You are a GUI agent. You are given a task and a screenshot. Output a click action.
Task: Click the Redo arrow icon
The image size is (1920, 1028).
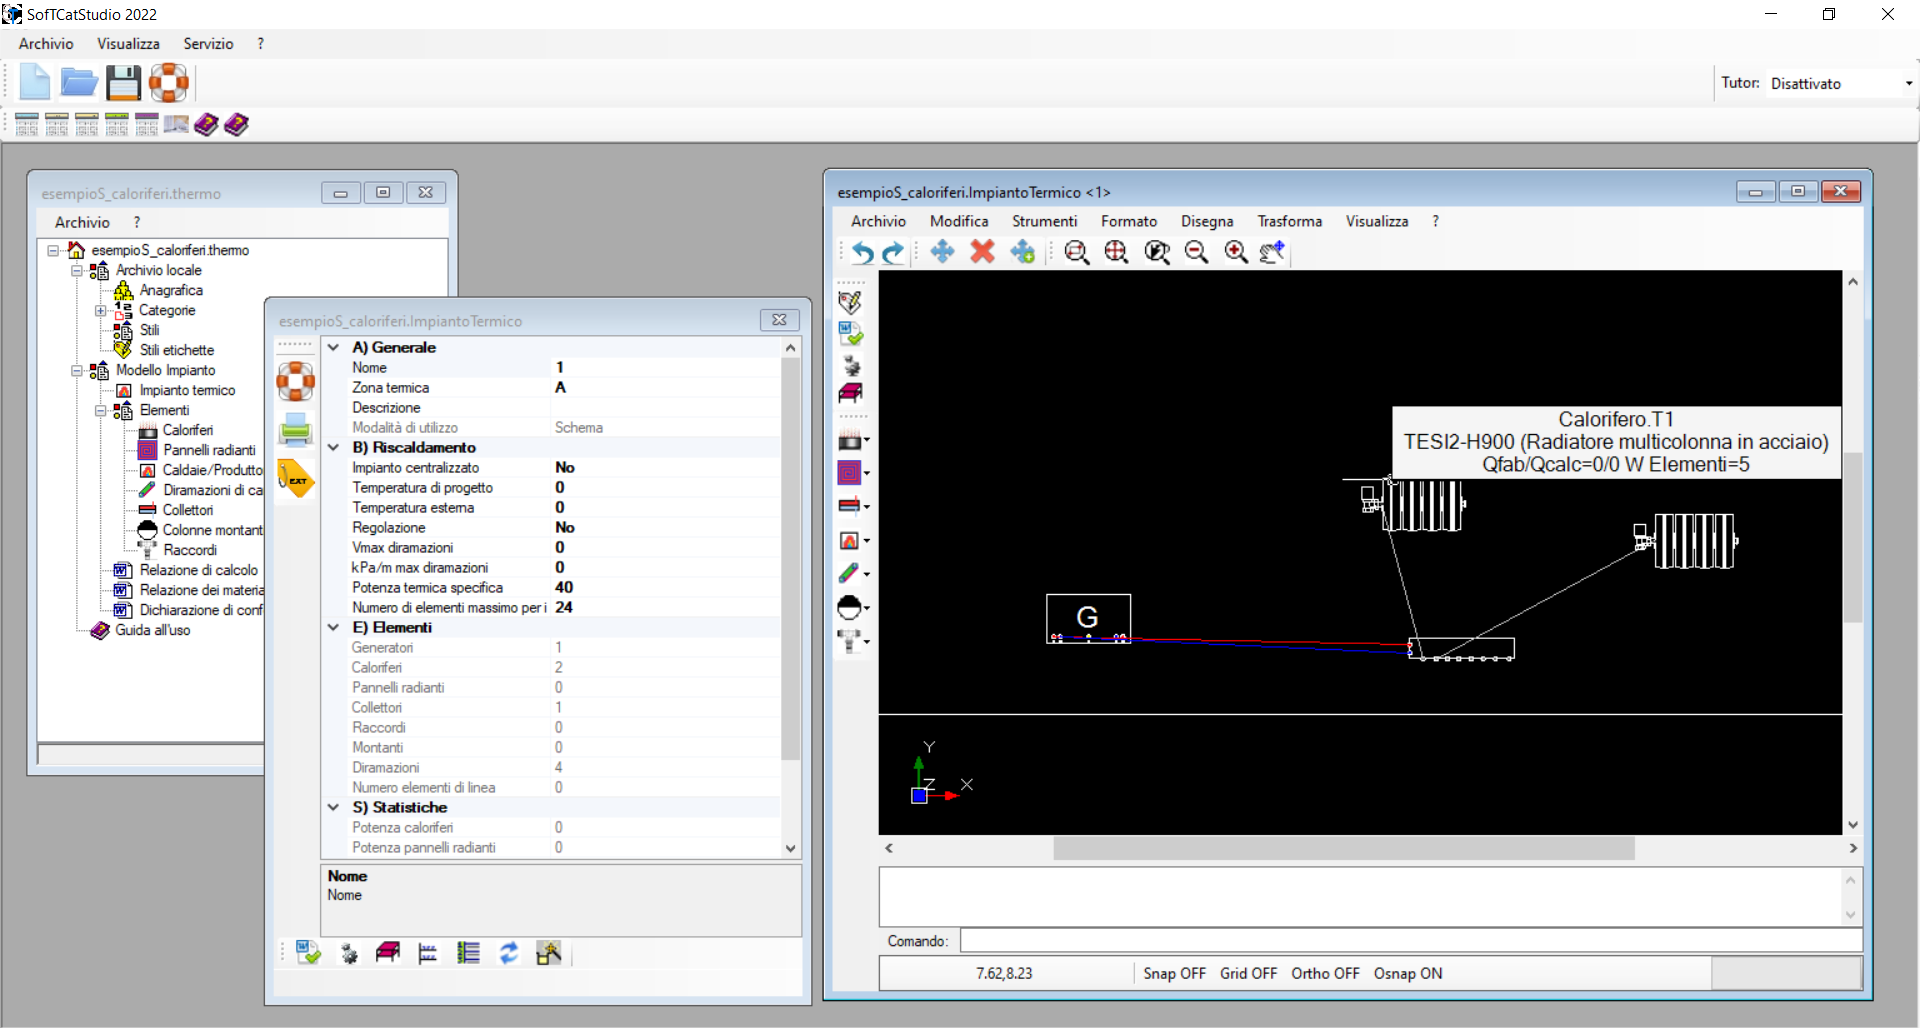(x=893, y=252)
